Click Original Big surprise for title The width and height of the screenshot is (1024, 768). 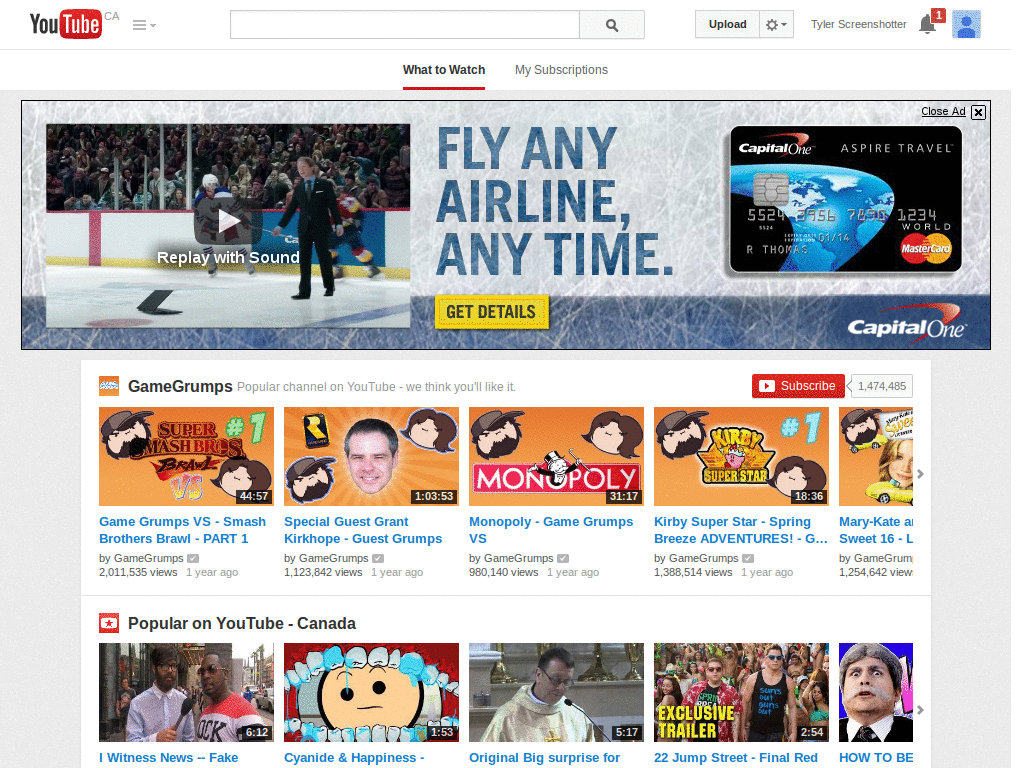(x=545, y=758)
